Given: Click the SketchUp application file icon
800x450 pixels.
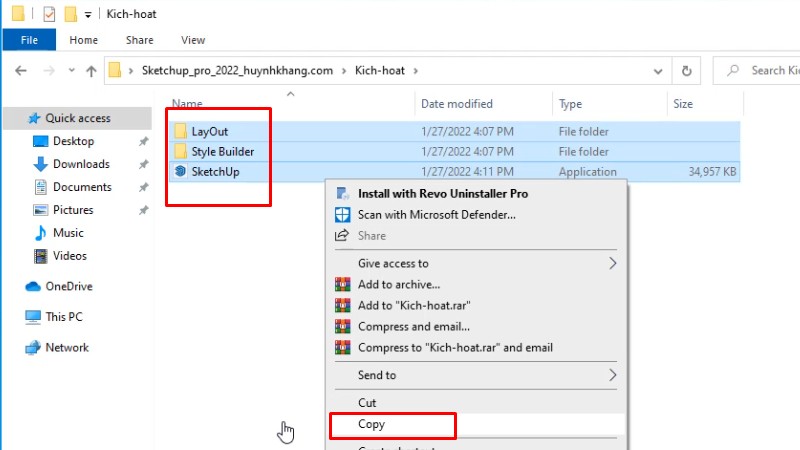Looking at the screenshot, I should 180,172.
